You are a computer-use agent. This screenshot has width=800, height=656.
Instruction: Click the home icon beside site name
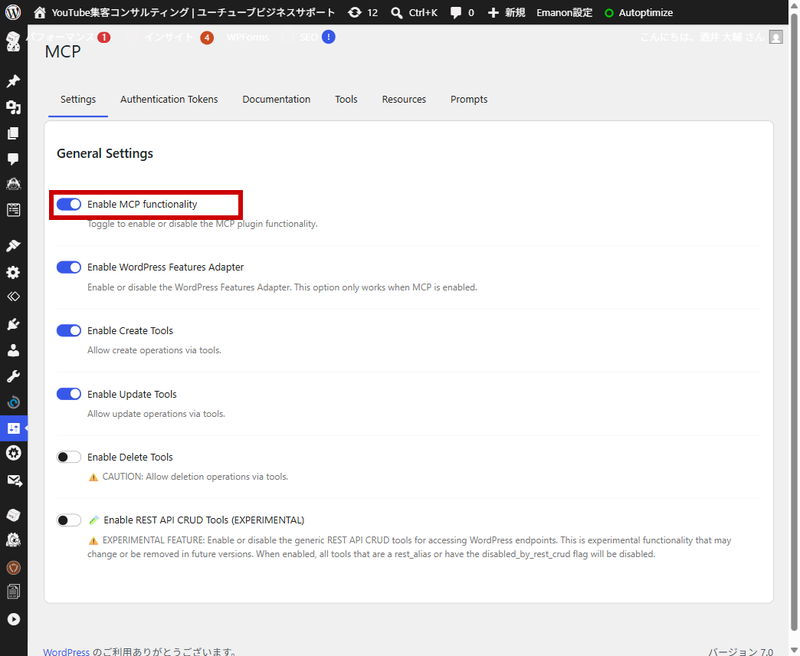pyautogui.click(x=39, y=12)
